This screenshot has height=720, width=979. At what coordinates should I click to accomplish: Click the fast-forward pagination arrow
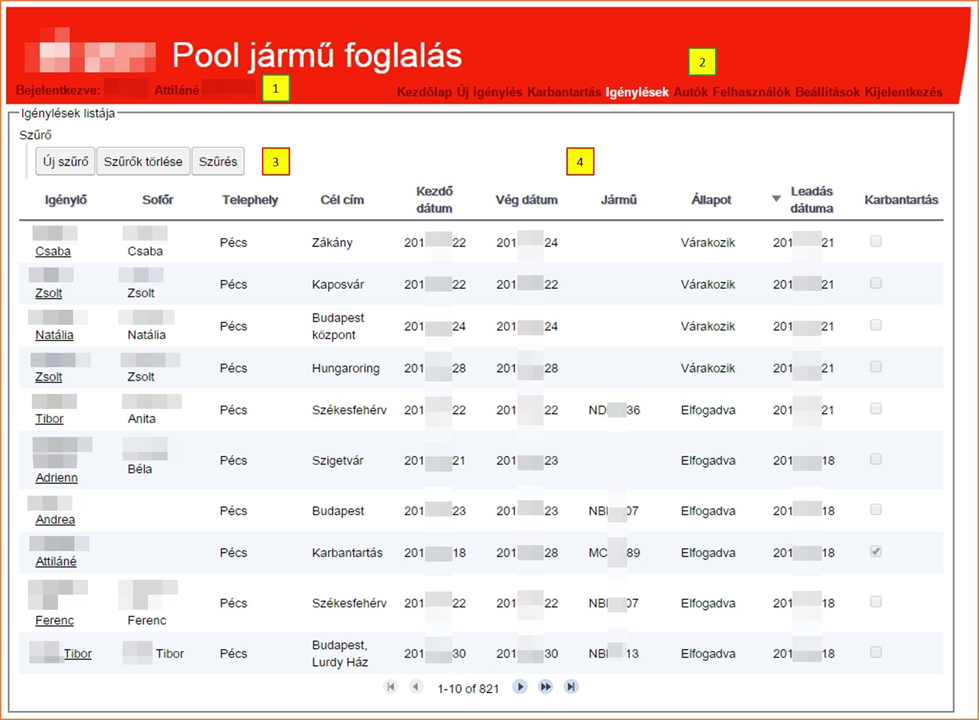pyautogui.click(x=546, y=687)
